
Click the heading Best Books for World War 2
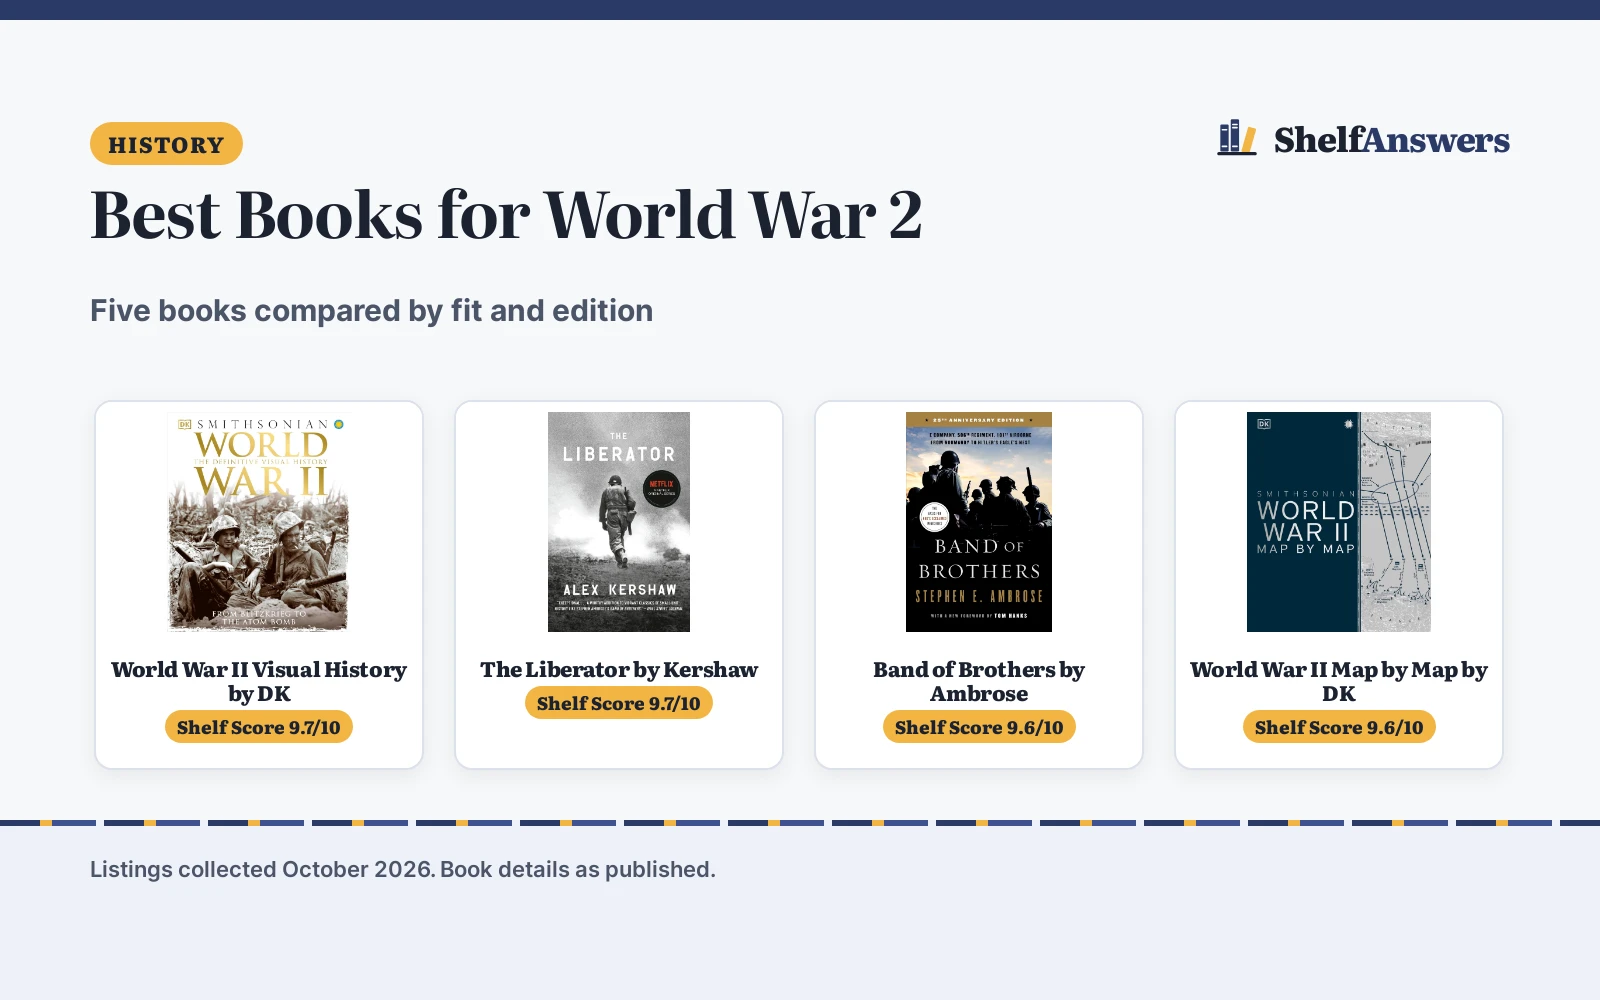506,215
